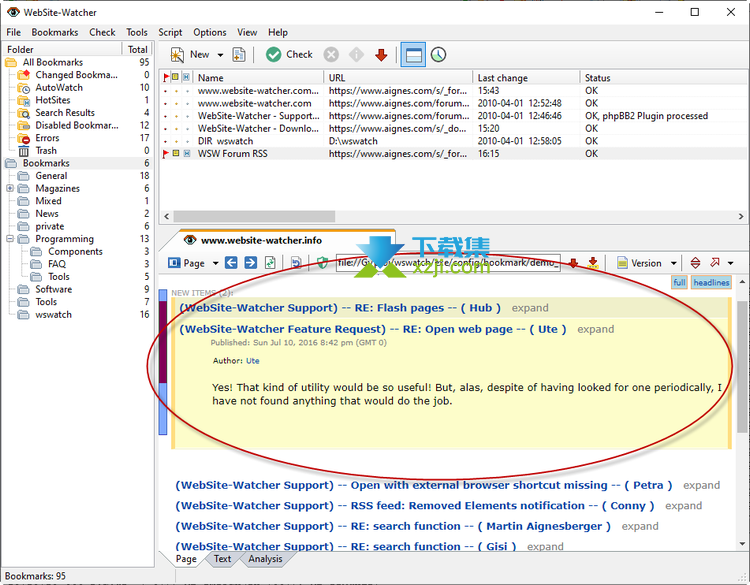The height and width of the screenshot is (585, 750).
Task: Open the Help menu
Action: (x=278, y=33)
